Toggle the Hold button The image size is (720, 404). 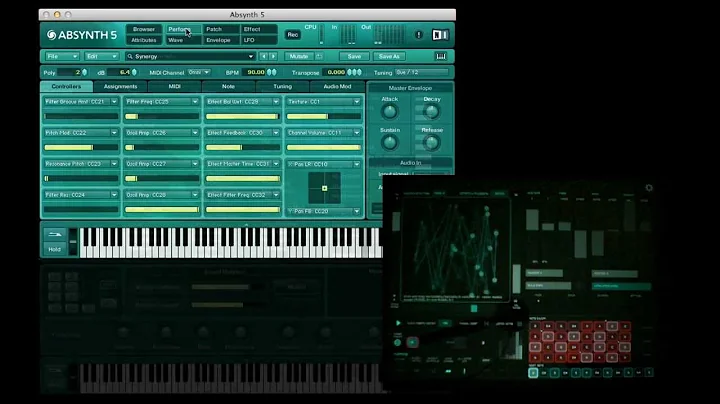pyautogui.click(x=55, y=249)
